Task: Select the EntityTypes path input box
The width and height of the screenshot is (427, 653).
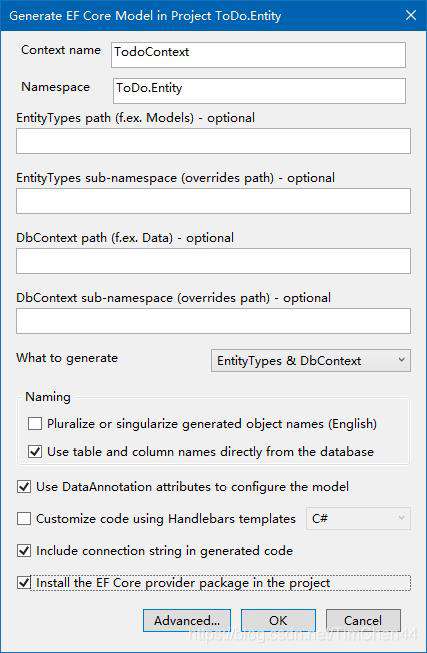Action: point(213,141)
